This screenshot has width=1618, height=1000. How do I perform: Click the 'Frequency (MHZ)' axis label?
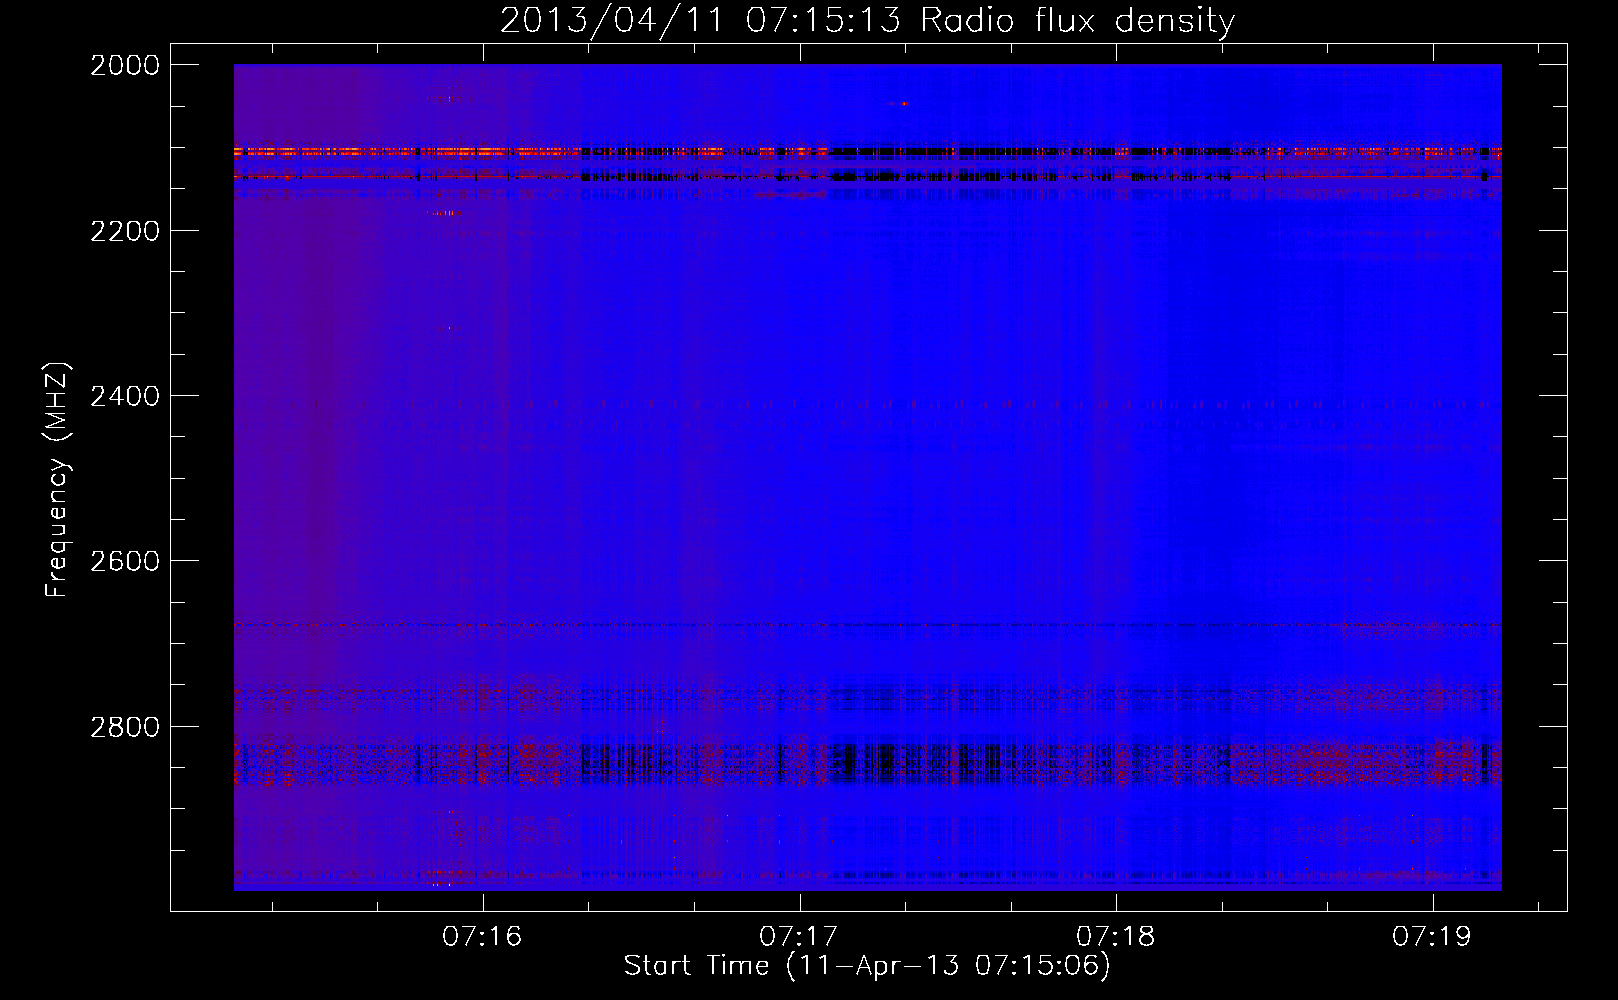[x=58, y=479]
